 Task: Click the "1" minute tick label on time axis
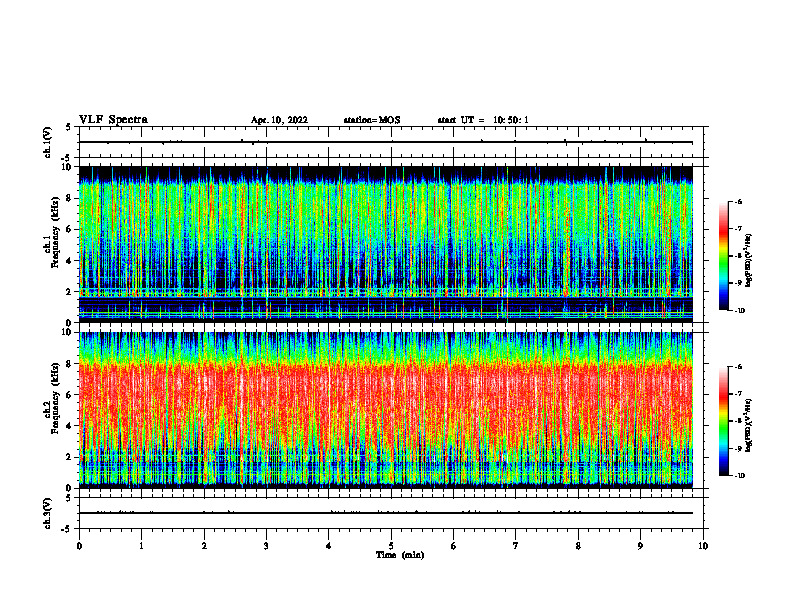pos(142,546)
